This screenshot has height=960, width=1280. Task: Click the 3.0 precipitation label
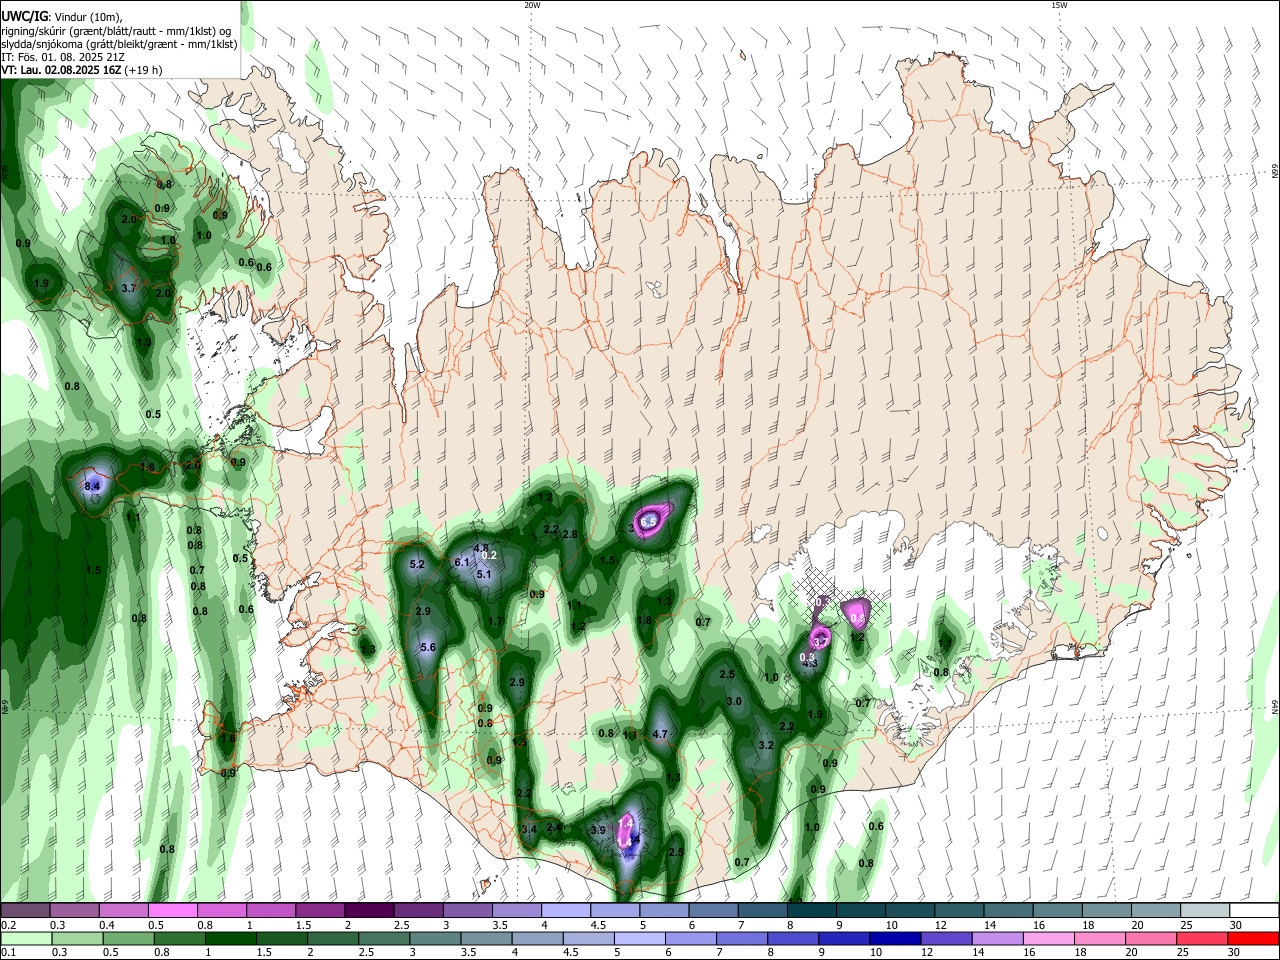click(734, 702)
